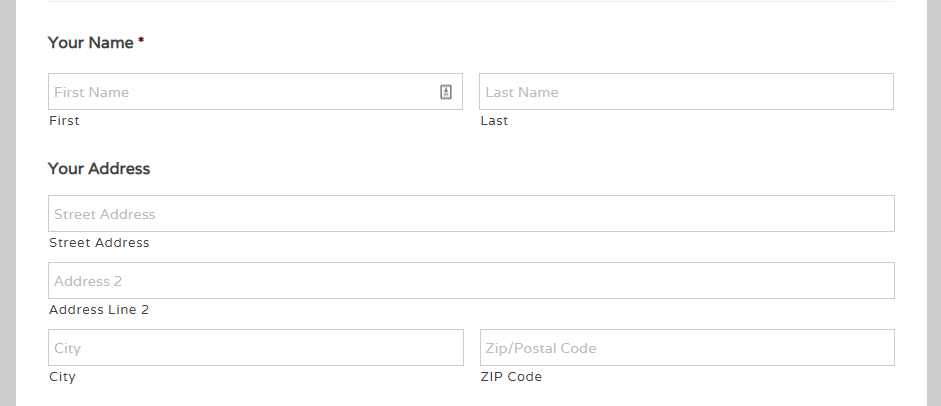Screen dimensions: 941x406
Task: Click the "ZIP Code" sub-label
Action: click(511, 377)
